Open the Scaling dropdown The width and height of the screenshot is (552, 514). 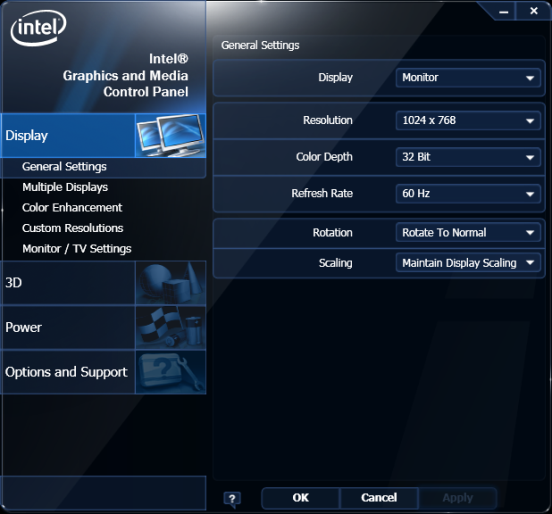pyautogui.click(x=468, y=263)
